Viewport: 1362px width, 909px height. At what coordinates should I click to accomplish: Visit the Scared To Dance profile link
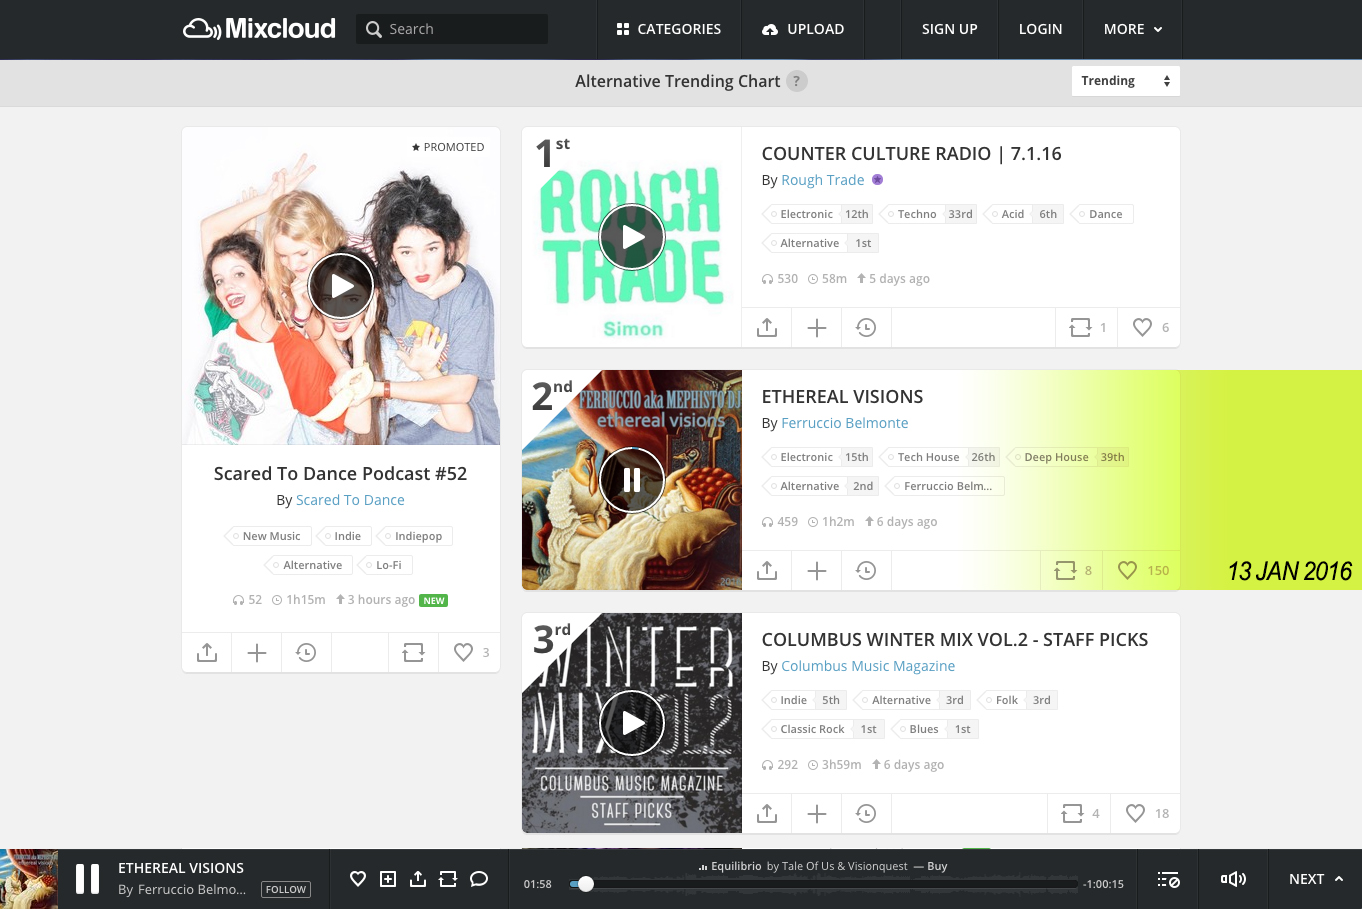pos(350,500)
